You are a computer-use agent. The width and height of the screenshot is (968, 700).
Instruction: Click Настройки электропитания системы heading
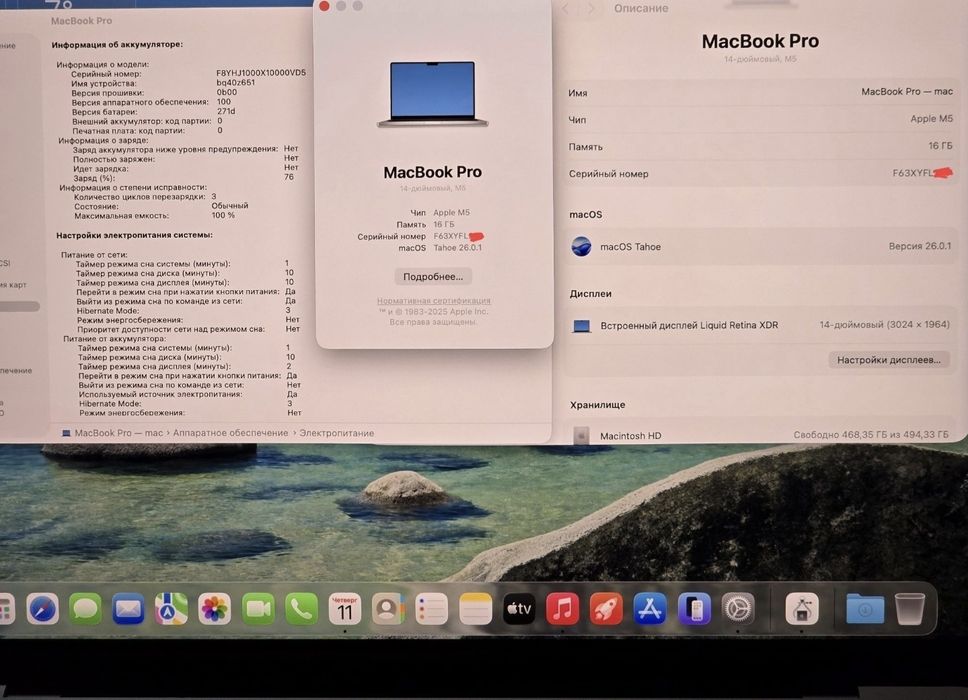(135, 235)
